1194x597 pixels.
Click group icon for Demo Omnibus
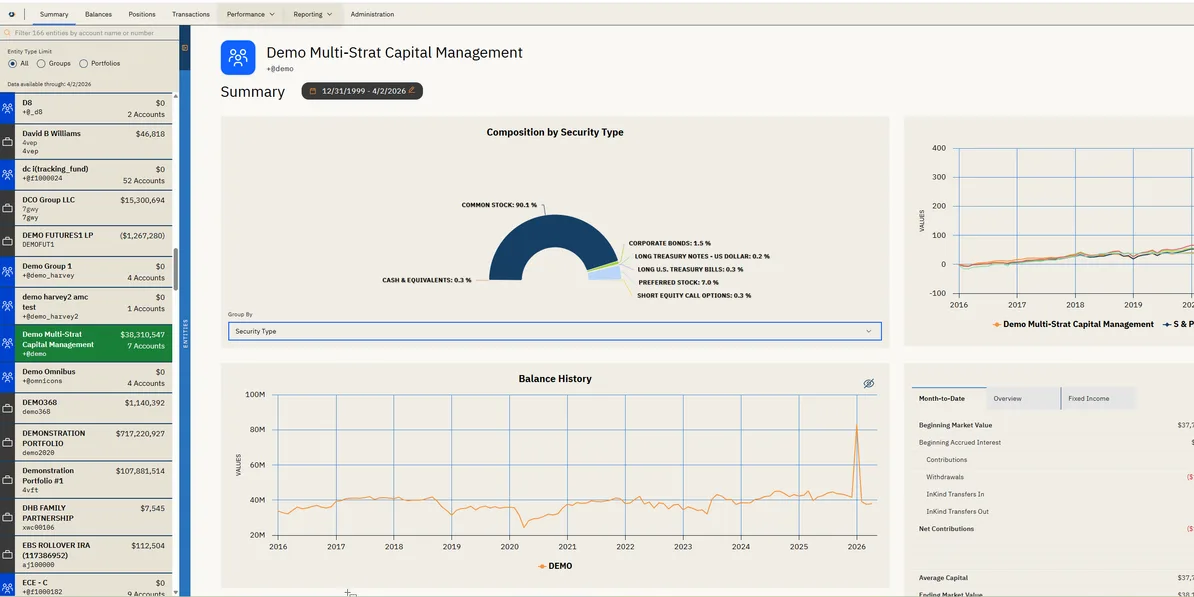pos(8,377)
